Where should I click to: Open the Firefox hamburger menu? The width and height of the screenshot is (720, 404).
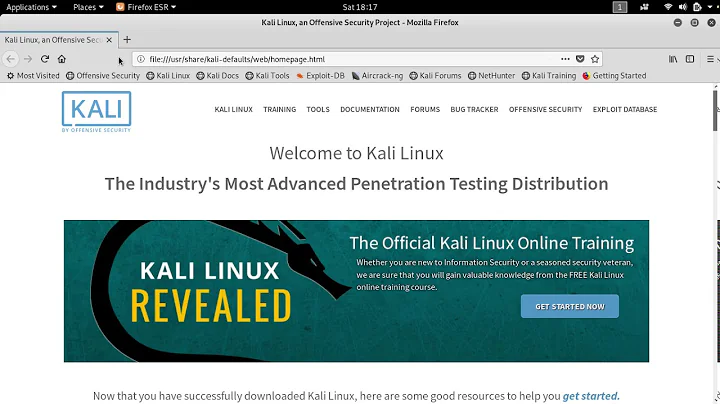point(710,59)
